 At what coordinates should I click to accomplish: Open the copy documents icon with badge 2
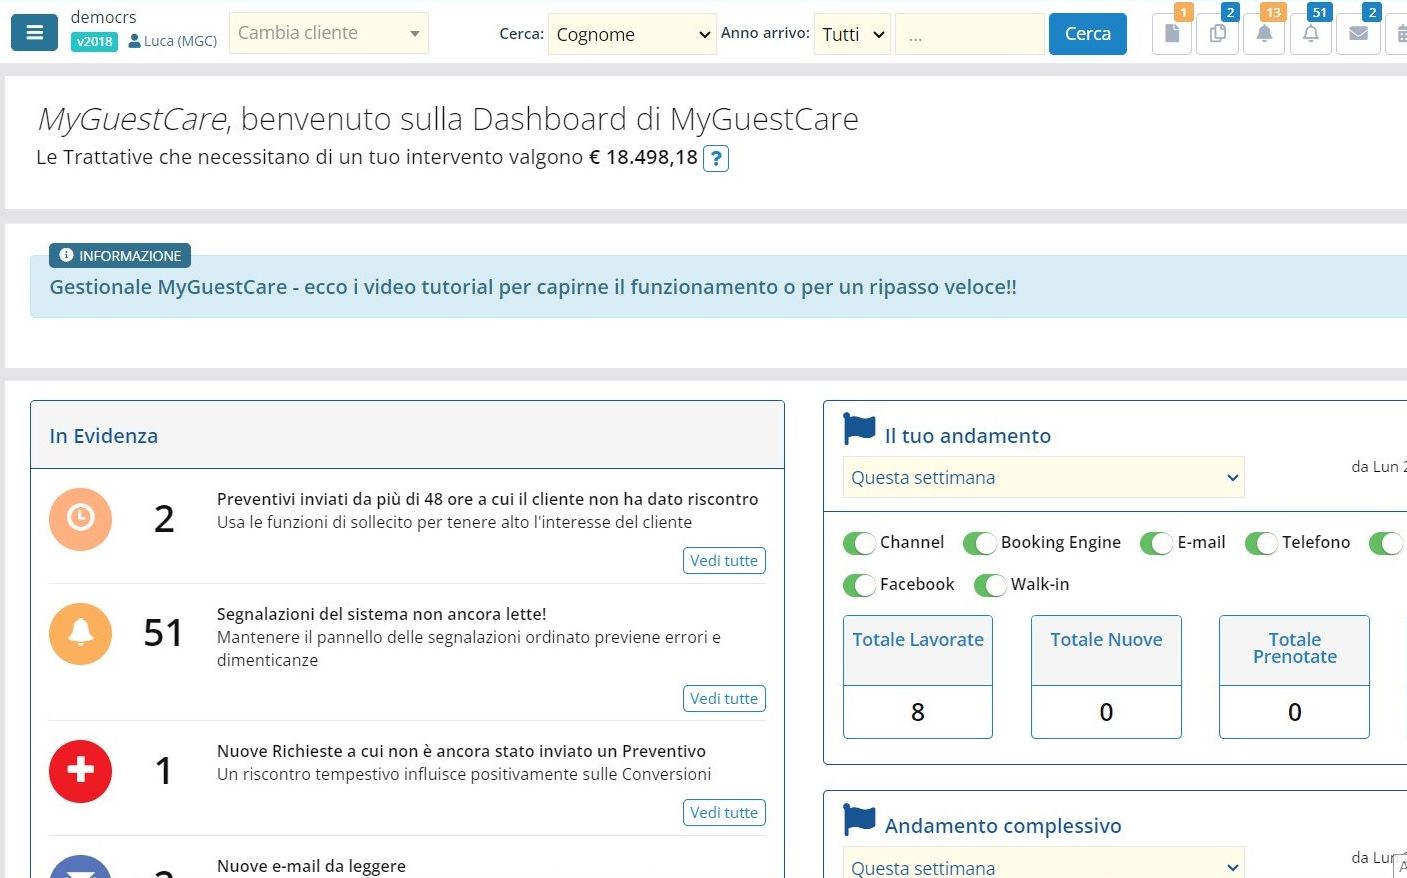(1218, 34)
